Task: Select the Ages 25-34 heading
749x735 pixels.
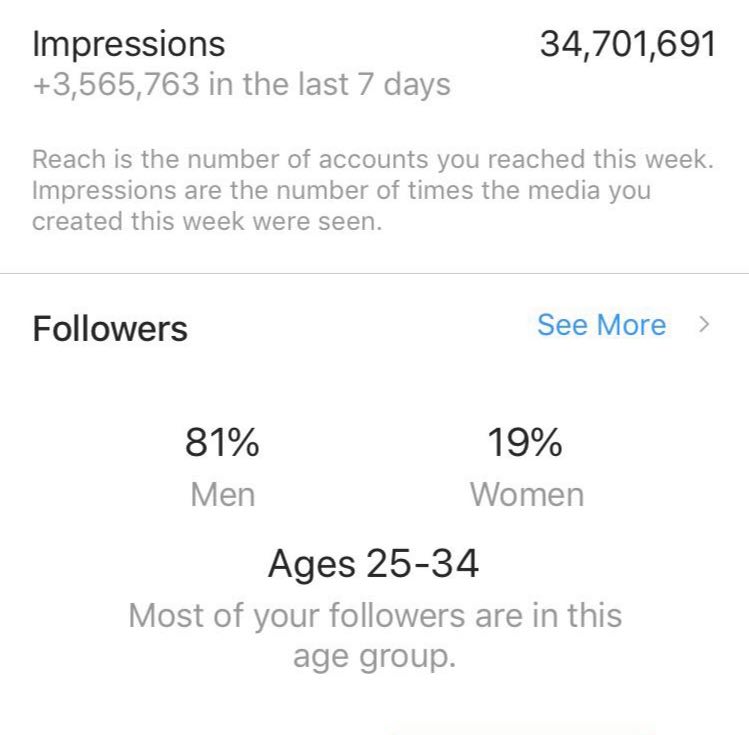Action: click(373, 565)
